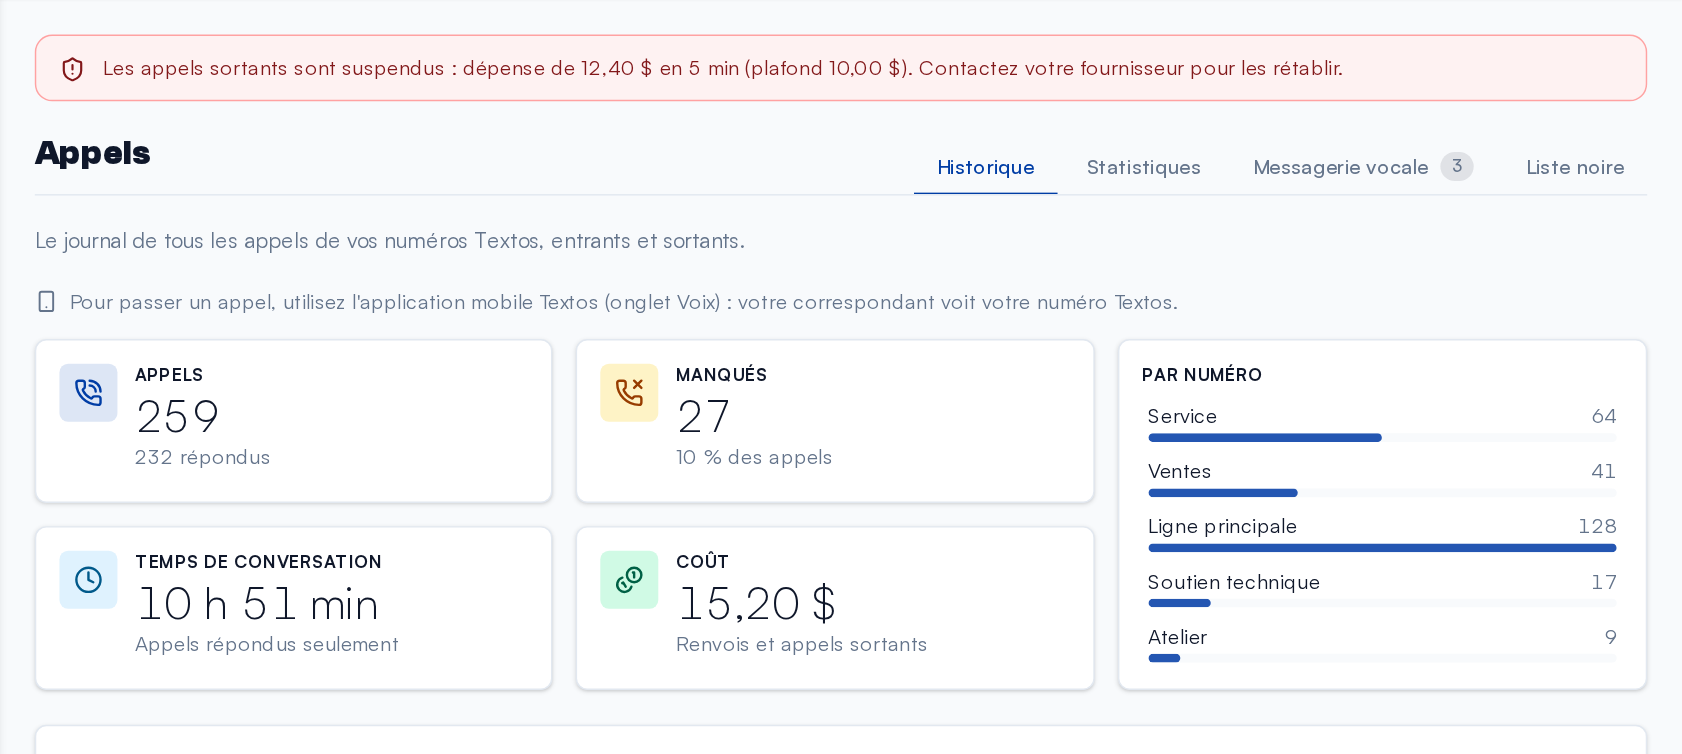Click the 'Ventes' number label
The height and width of the screenshot is (754, 1682).
tap(1179, 471)
